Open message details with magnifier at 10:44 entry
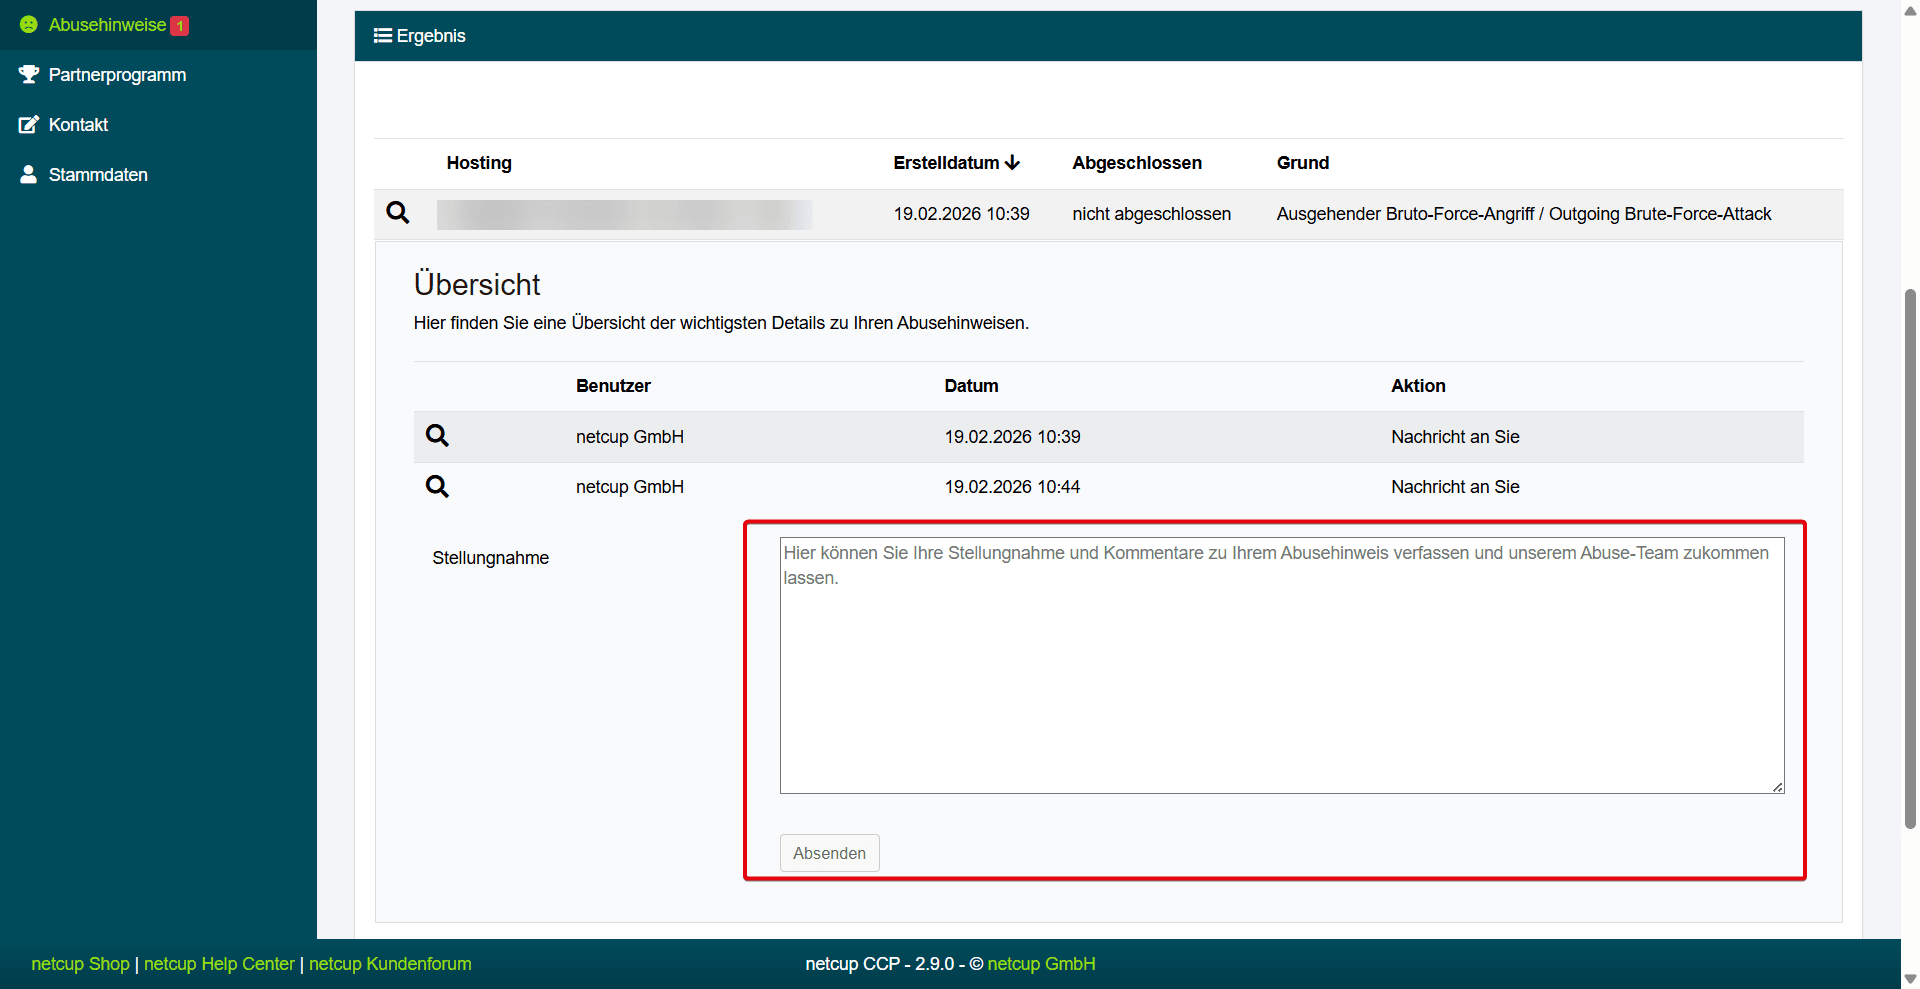 pos(437,487)
